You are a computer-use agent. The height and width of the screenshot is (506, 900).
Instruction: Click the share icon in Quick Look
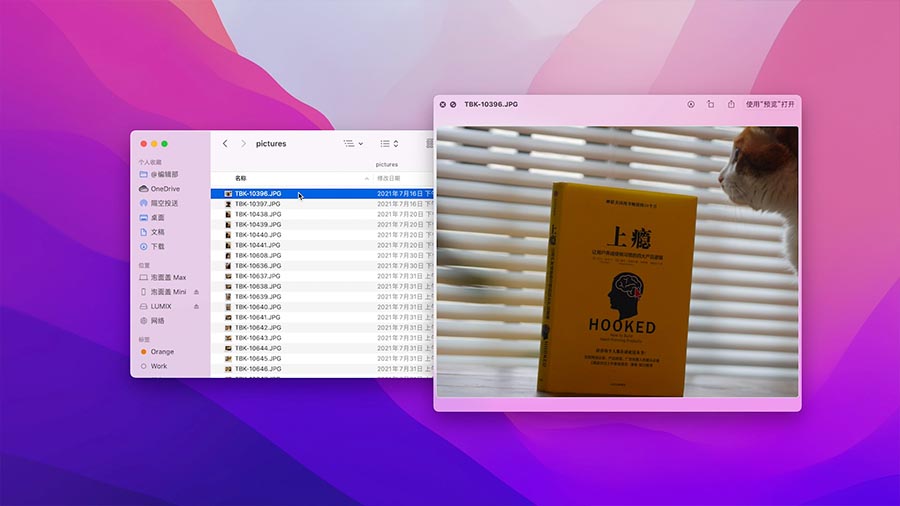(x=731, y=104)
